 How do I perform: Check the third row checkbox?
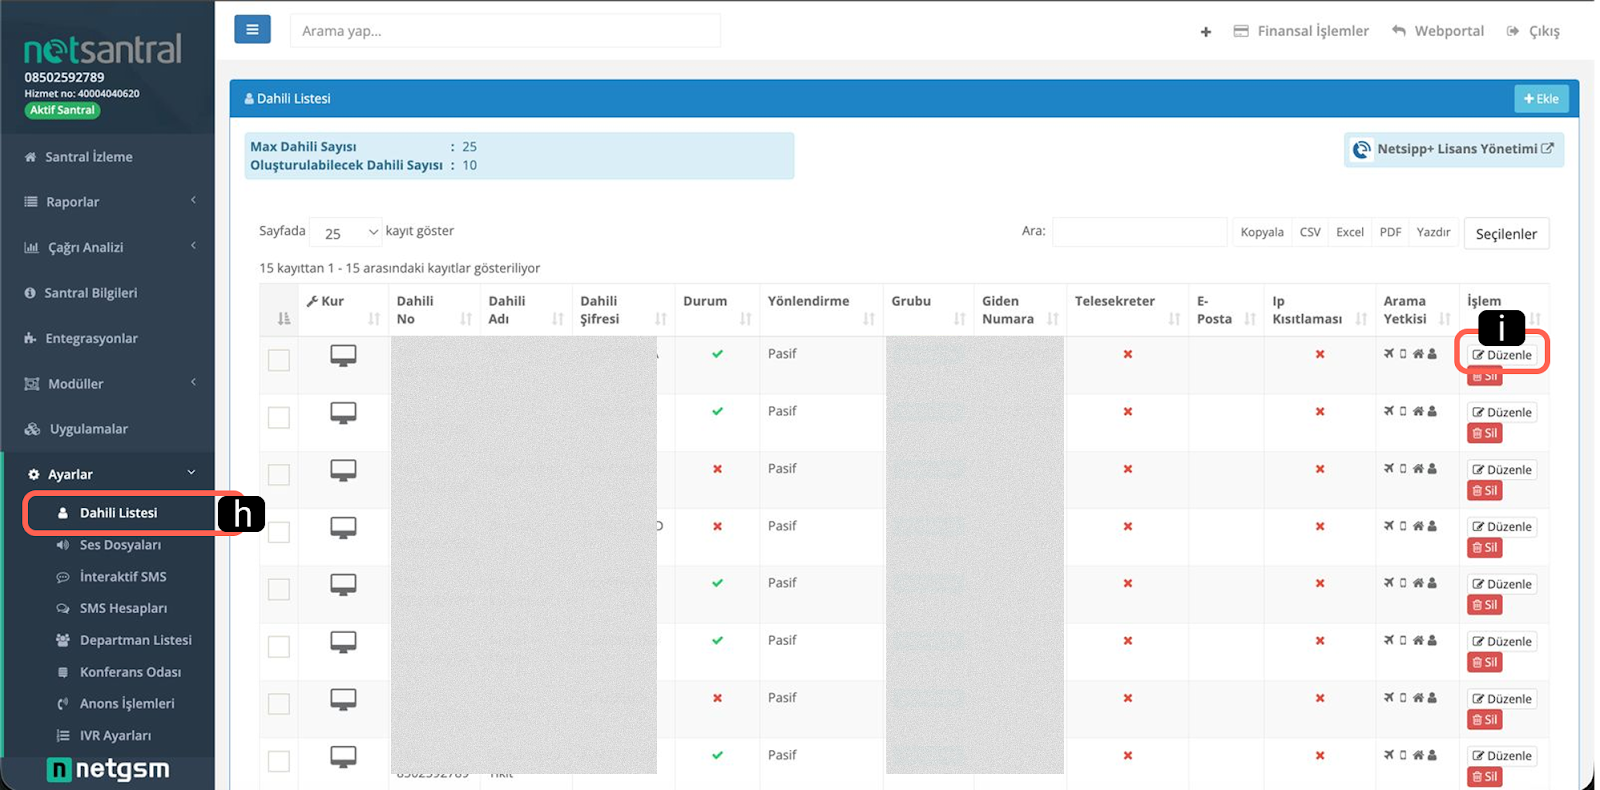279,475
